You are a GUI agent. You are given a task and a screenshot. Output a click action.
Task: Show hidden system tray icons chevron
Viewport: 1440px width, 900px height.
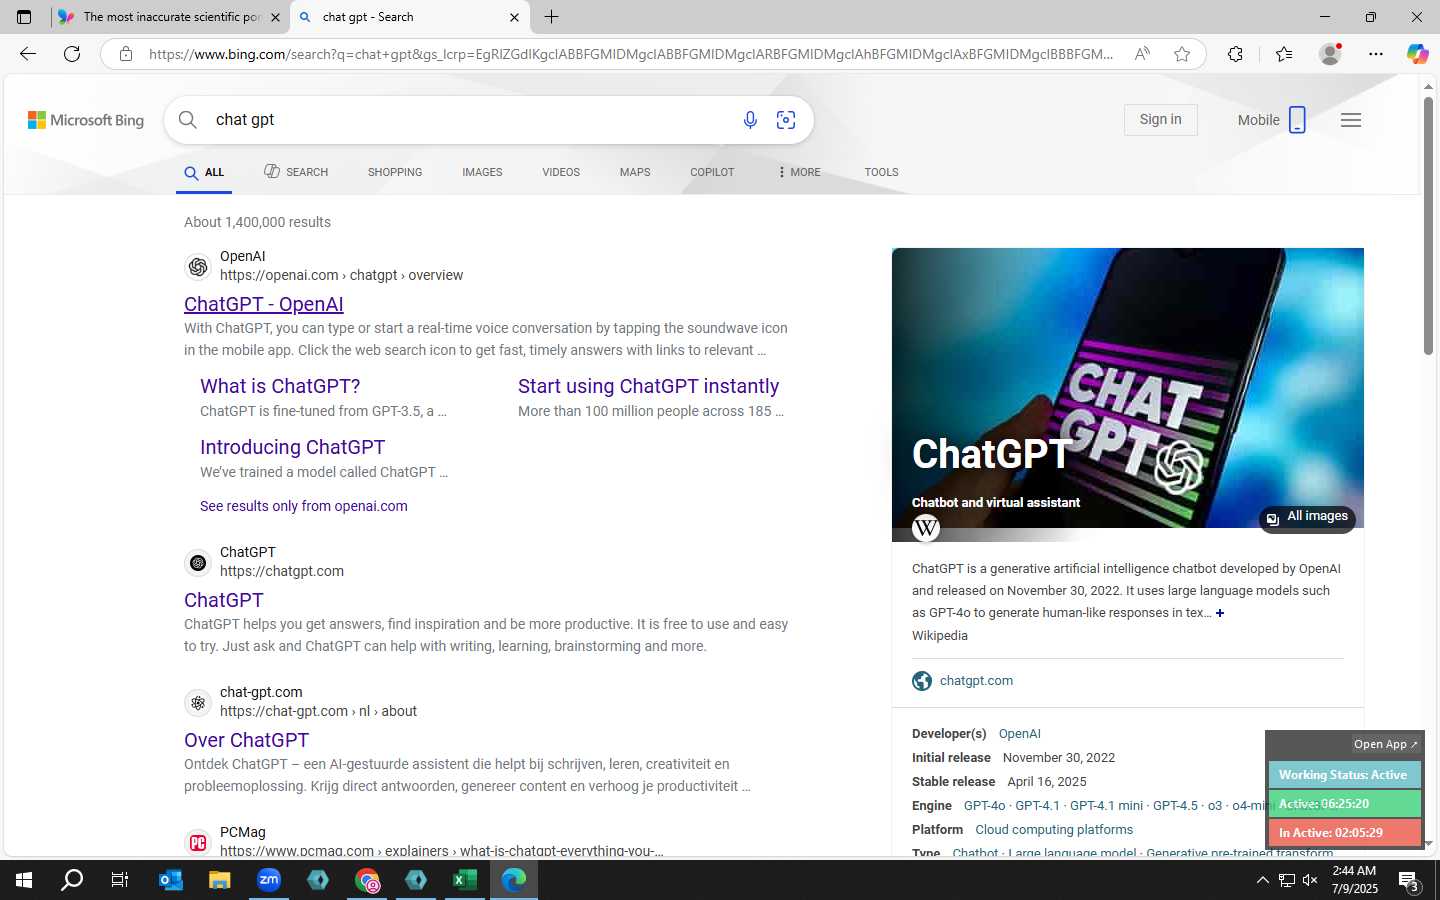[x=1262, y=880]
